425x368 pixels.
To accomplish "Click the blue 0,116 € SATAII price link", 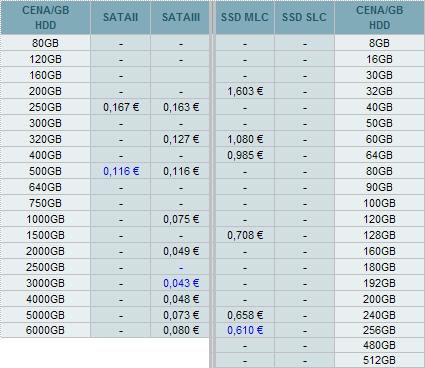I will click(121, 171).
